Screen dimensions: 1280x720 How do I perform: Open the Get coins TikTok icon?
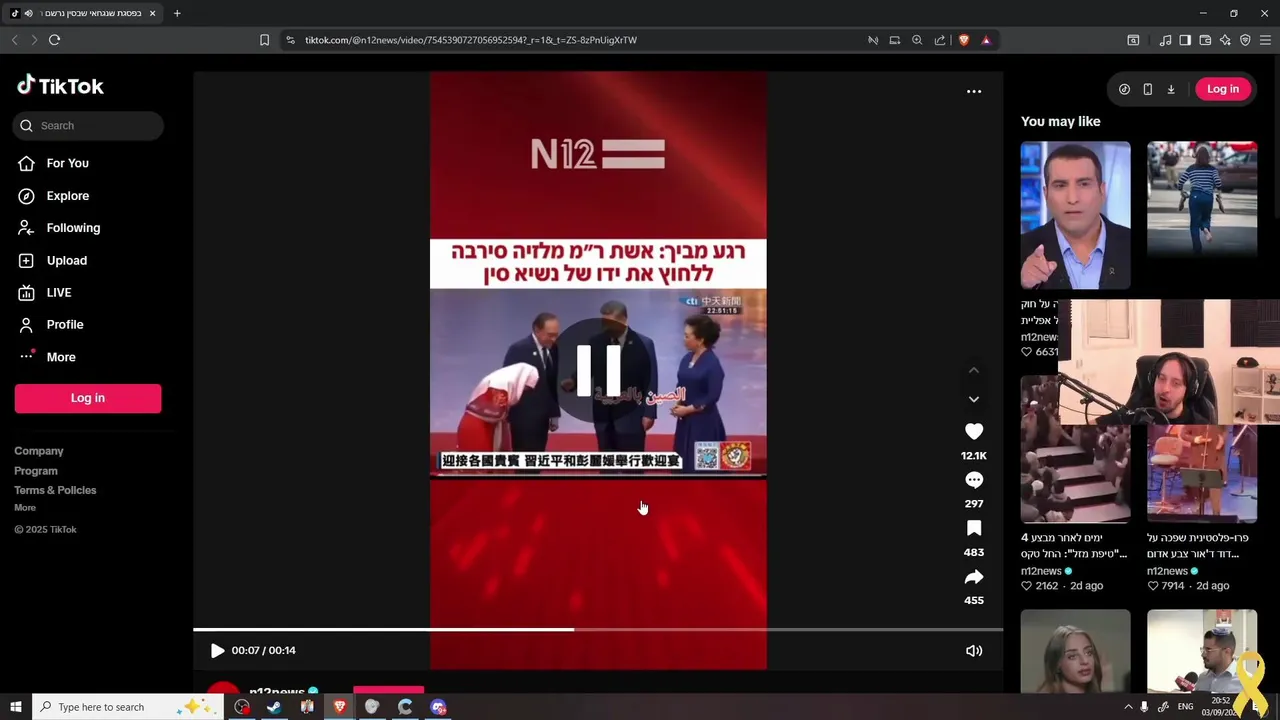[1124, 89]
